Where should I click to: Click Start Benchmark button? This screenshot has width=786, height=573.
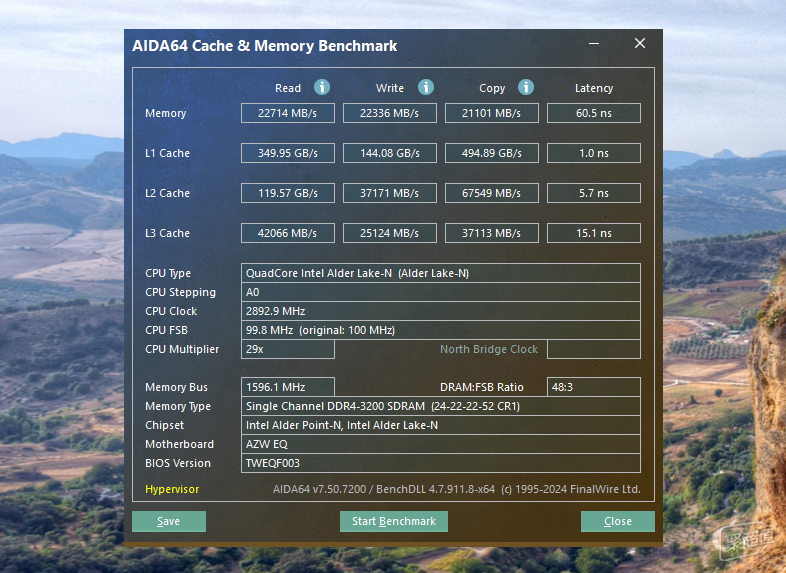coord(394,521)
